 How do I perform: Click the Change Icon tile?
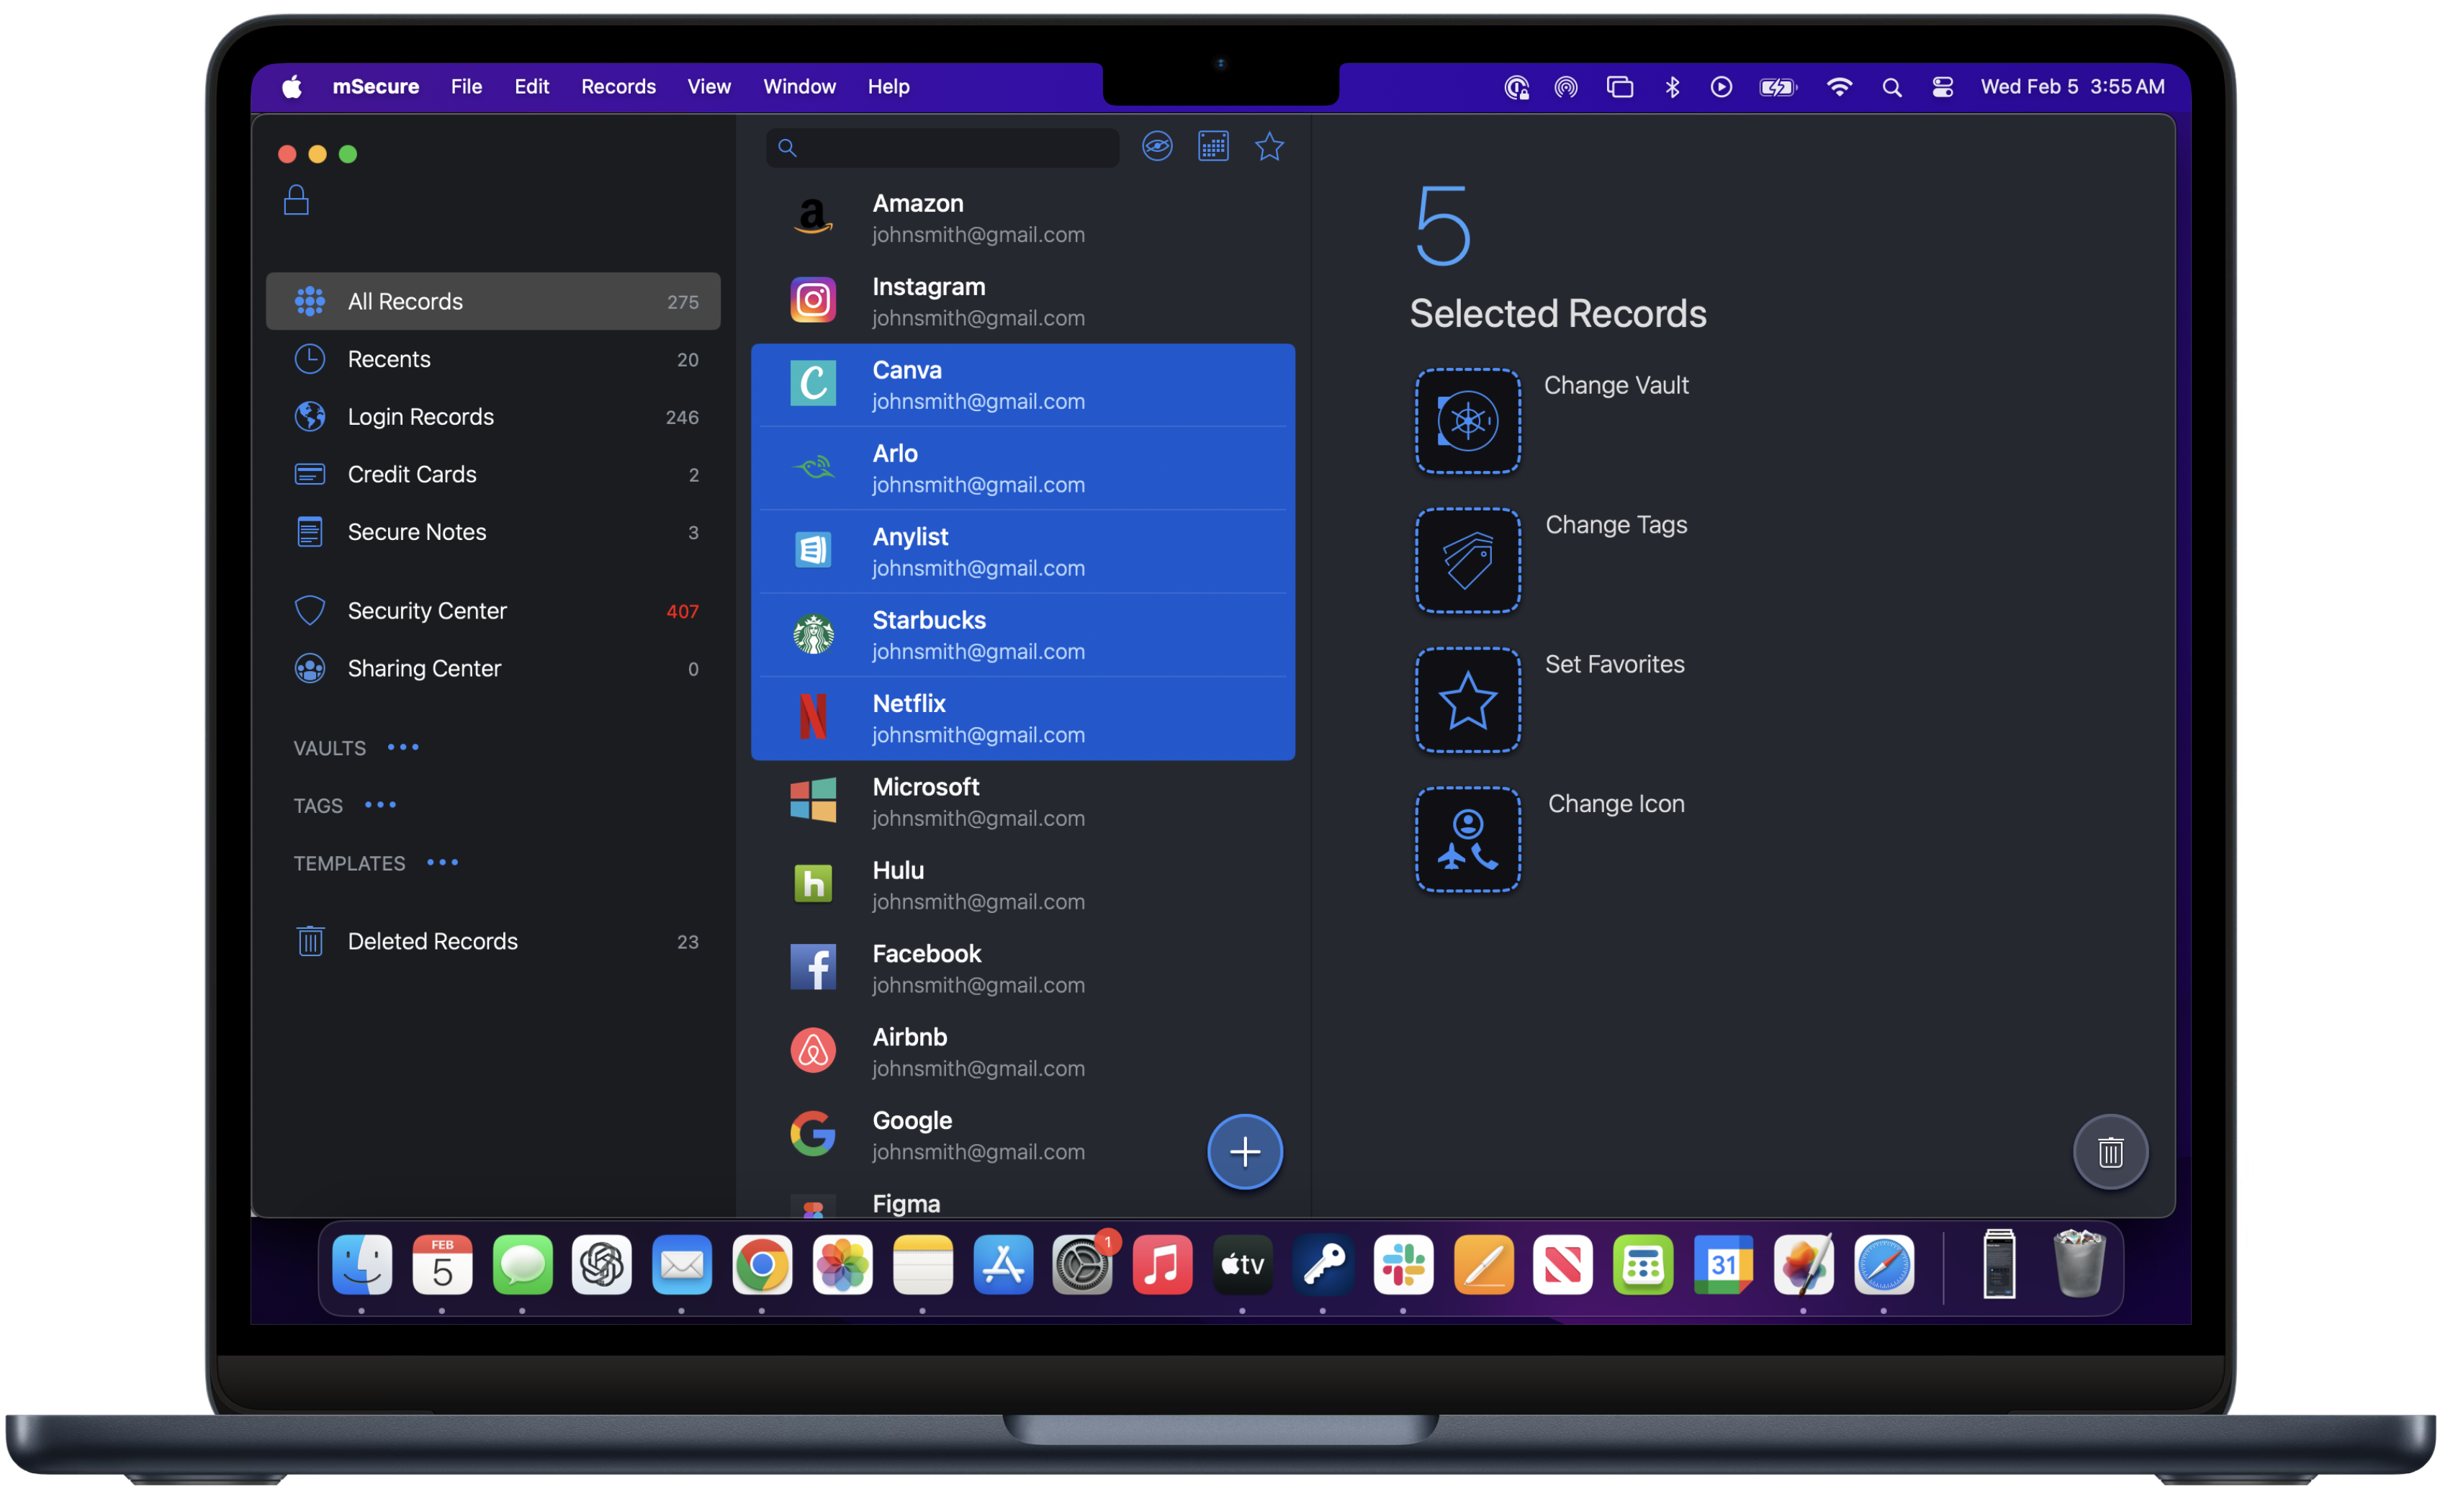(x=1467, y=839)
